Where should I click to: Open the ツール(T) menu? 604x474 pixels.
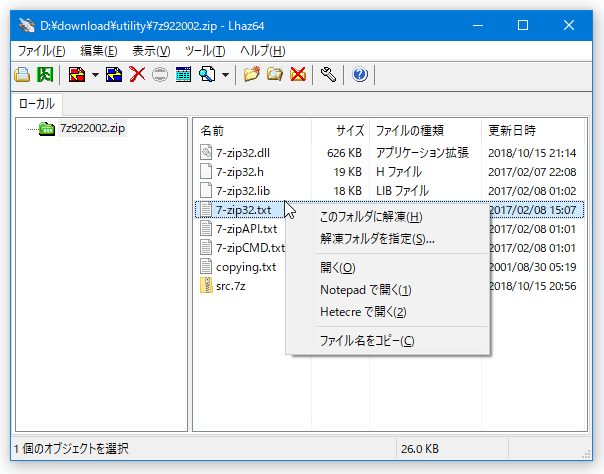(x=205, y=51)
